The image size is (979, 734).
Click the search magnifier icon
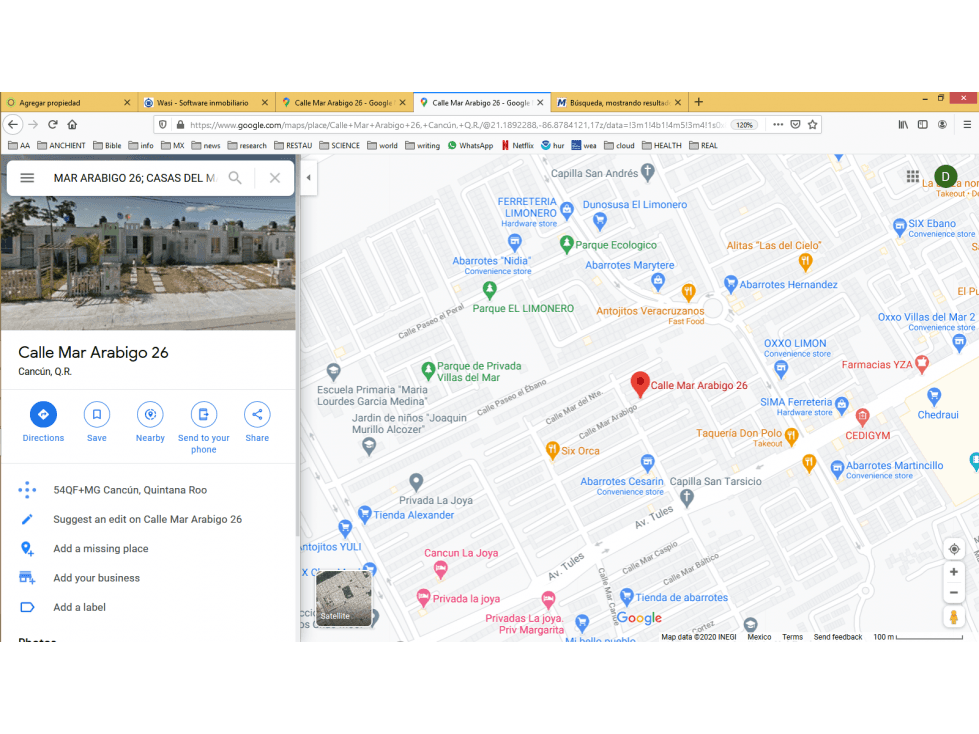pyautogui.click(x=235, y=178)
